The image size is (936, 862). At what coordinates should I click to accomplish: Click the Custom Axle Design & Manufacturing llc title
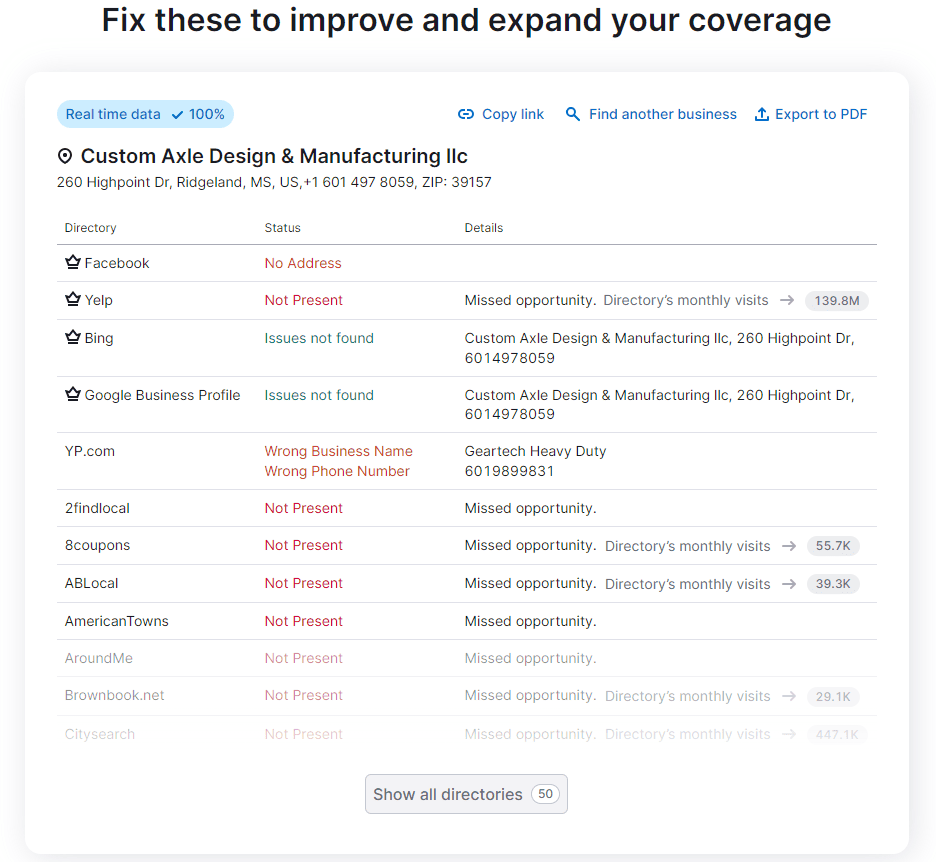coord(274,156)
